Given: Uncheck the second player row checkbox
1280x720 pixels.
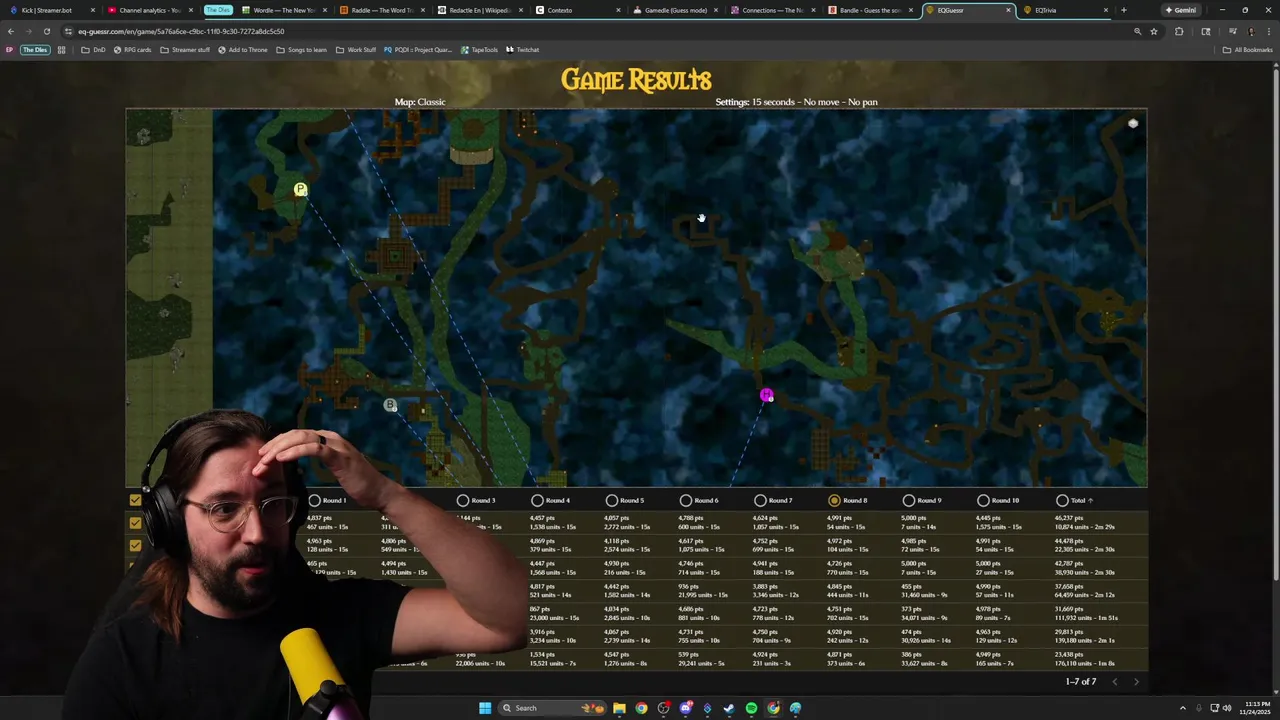Looking at the screenshot, I should coord(135,545).
